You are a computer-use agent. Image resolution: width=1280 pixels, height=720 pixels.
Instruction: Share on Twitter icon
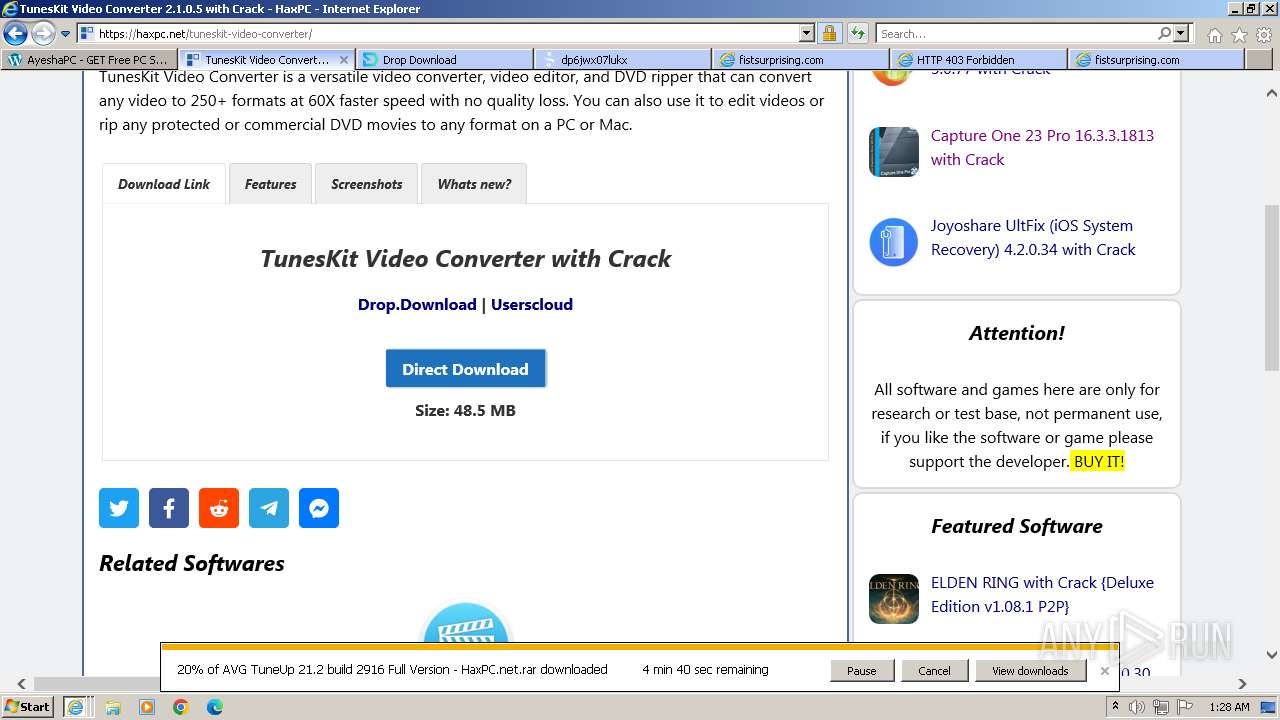click(x=119, y=508)
